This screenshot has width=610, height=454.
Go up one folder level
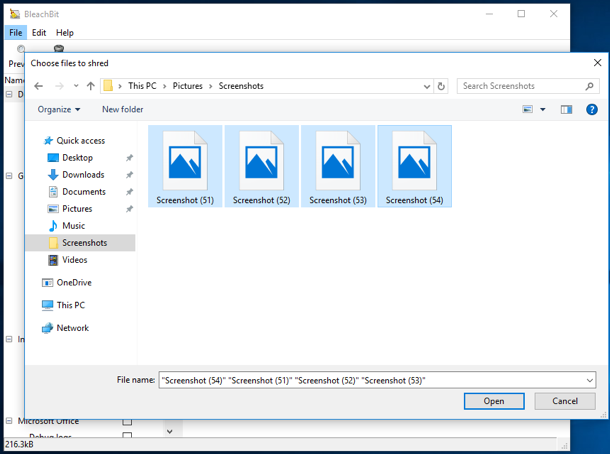click(x=90, y=86)
